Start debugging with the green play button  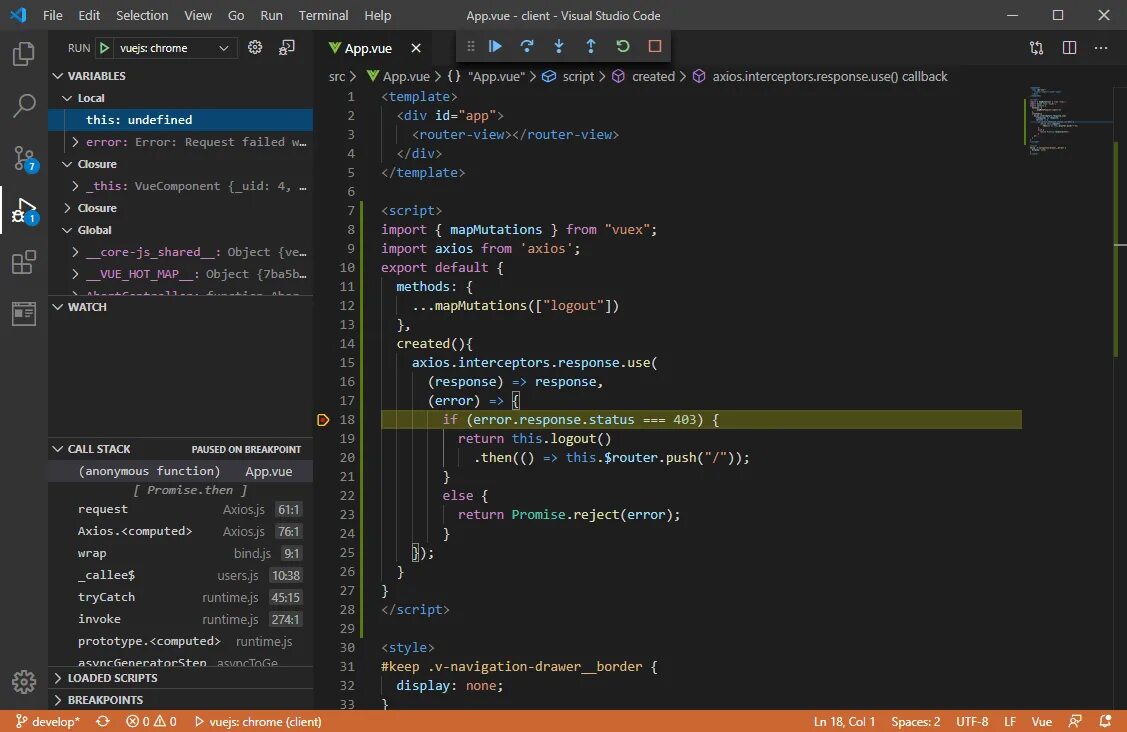coord(104,48)
